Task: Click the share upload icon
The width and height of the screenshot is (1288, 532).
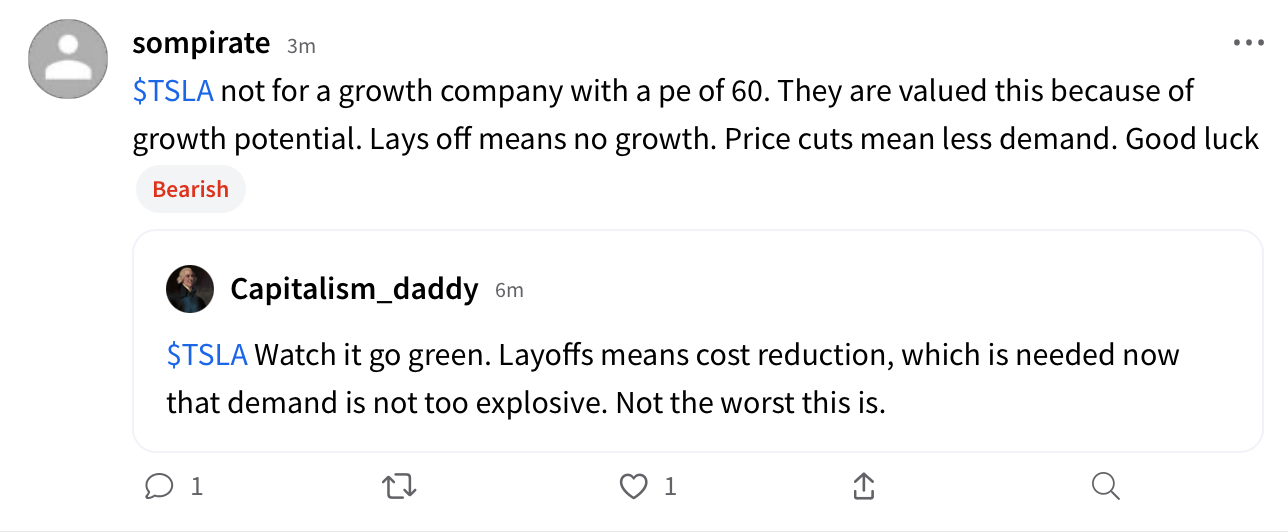Action: pos(864,486)
